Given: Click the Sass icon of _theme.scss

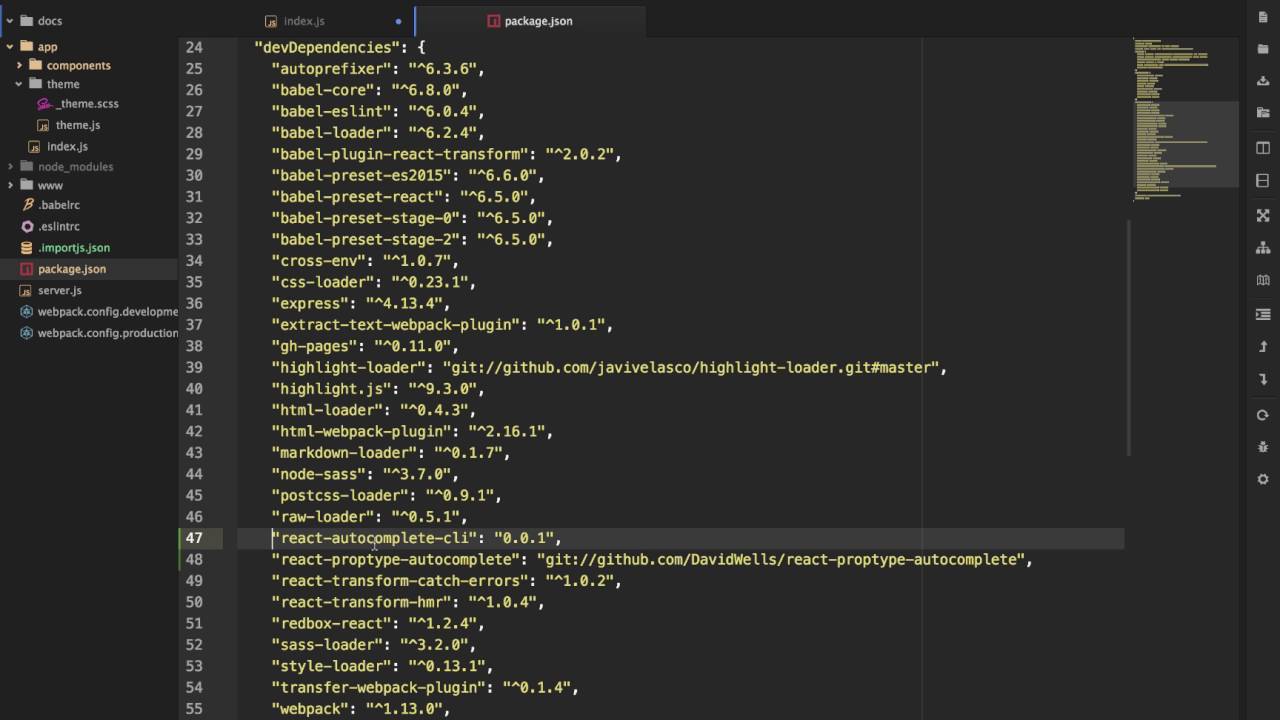Looking at the screenshot, I should click(44, 104).
